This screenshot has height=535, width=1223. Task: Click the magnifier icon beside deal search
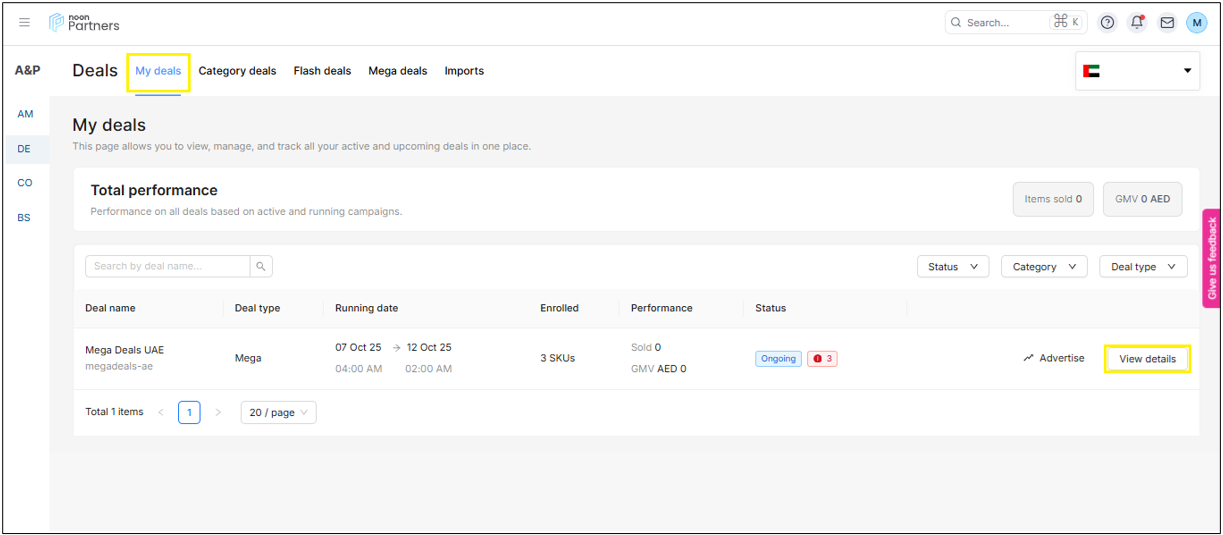(261, 266)
